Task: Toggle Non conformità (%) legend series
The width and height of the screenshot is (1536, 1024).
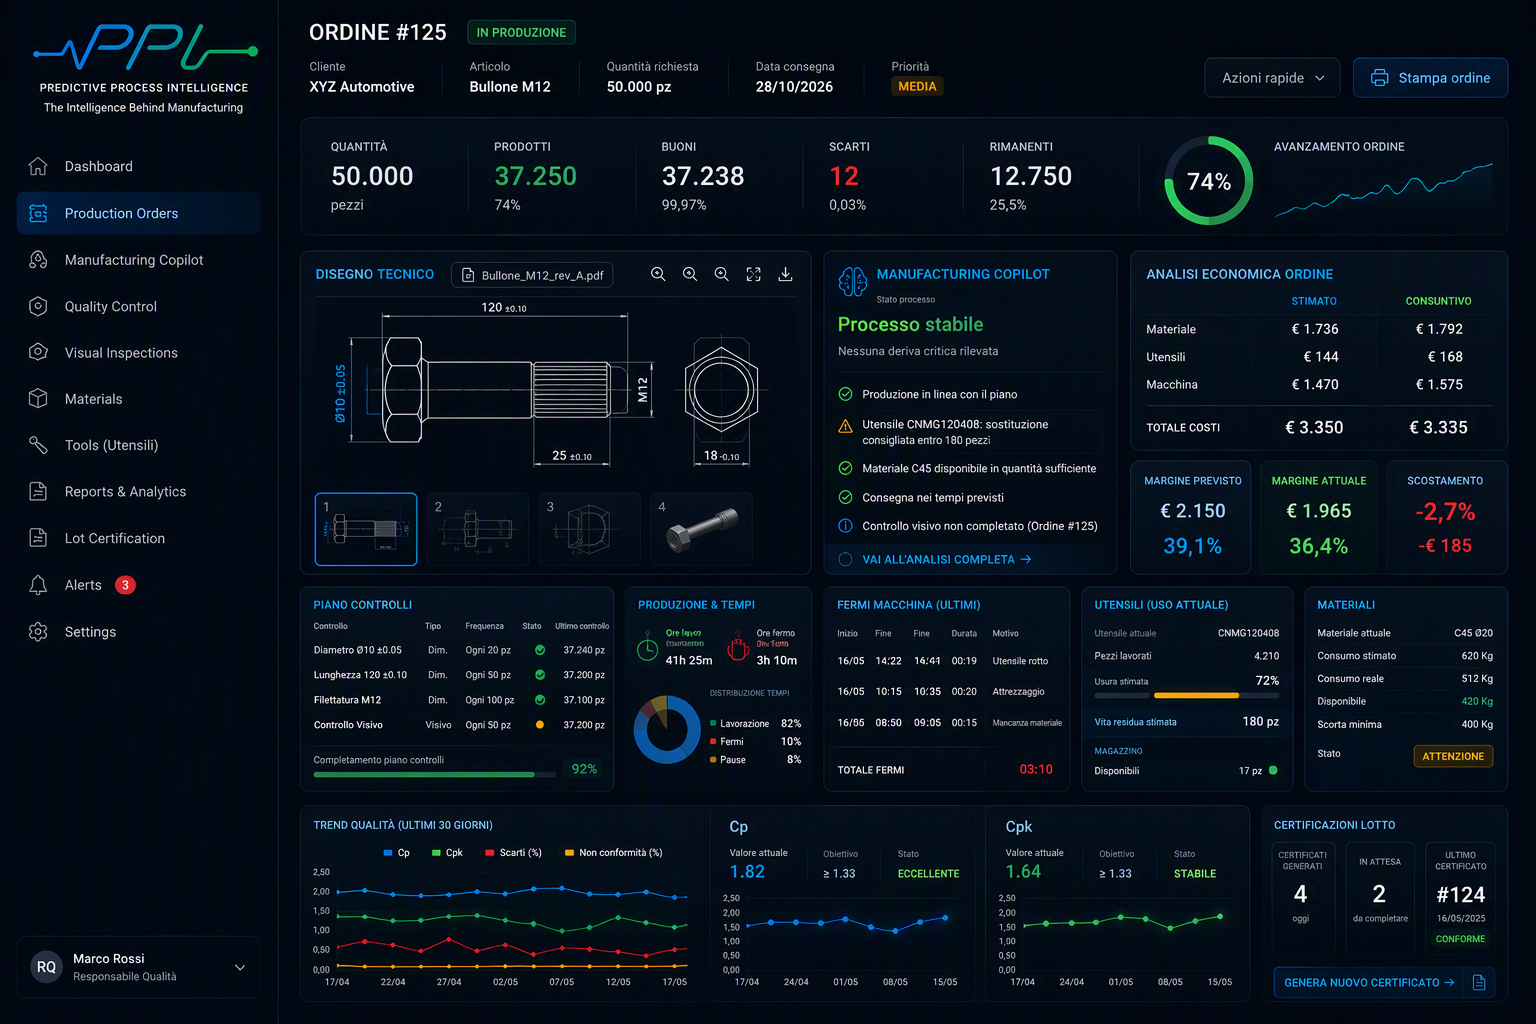Action: (613, 853)
